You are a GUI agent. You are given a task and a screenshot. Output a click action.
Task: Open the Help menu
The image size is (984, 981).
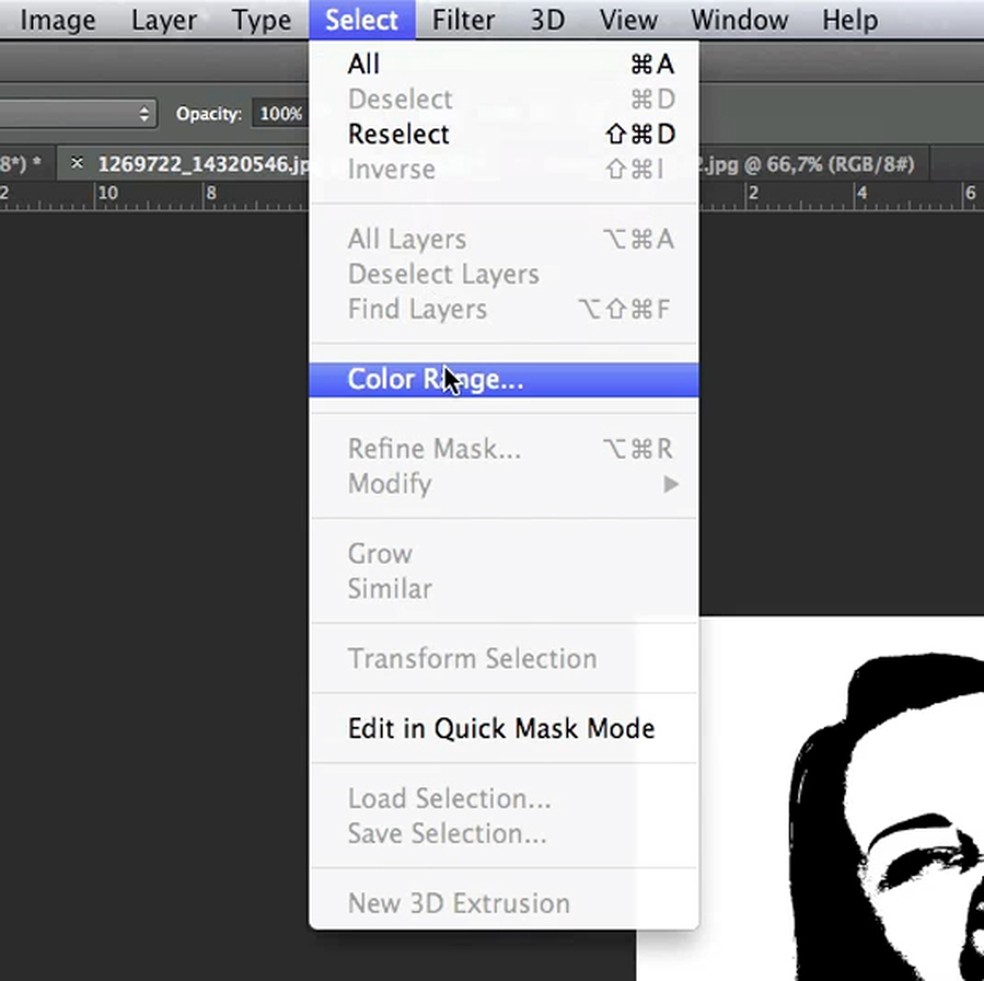850,20
